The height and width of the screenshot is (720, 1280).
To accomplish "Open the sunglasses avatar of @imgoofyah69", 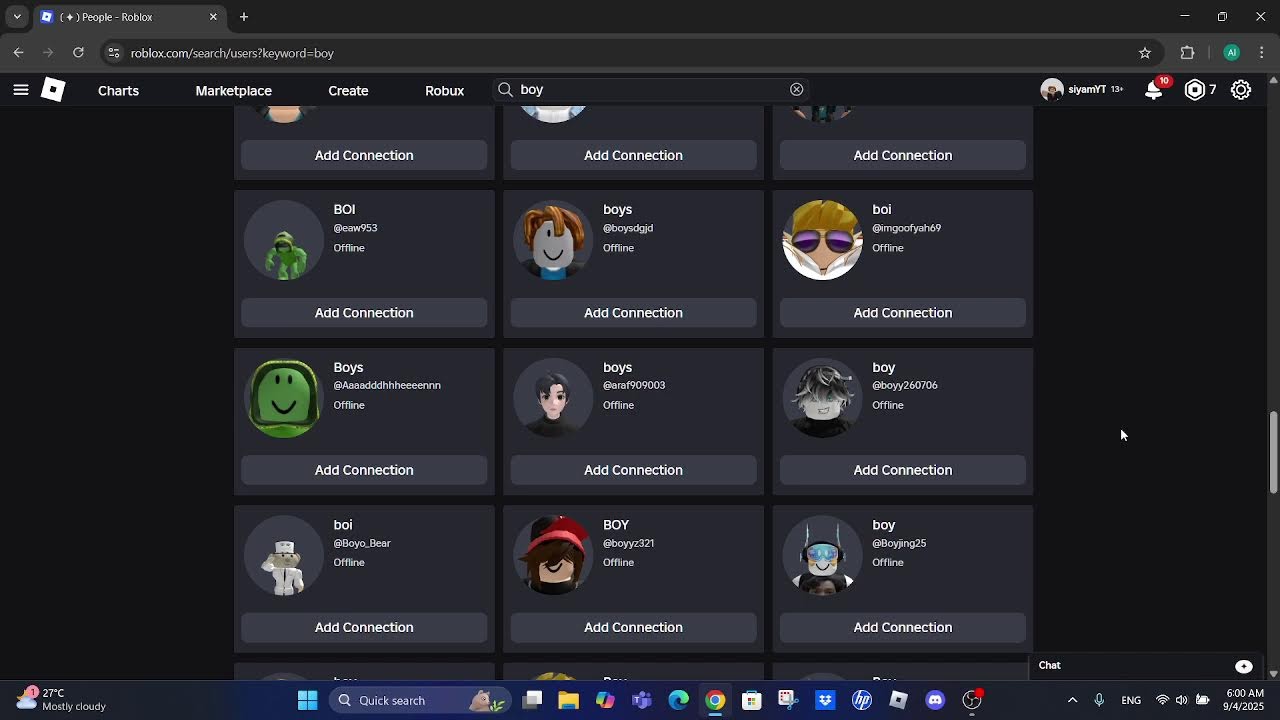I will tap(822, 240).
